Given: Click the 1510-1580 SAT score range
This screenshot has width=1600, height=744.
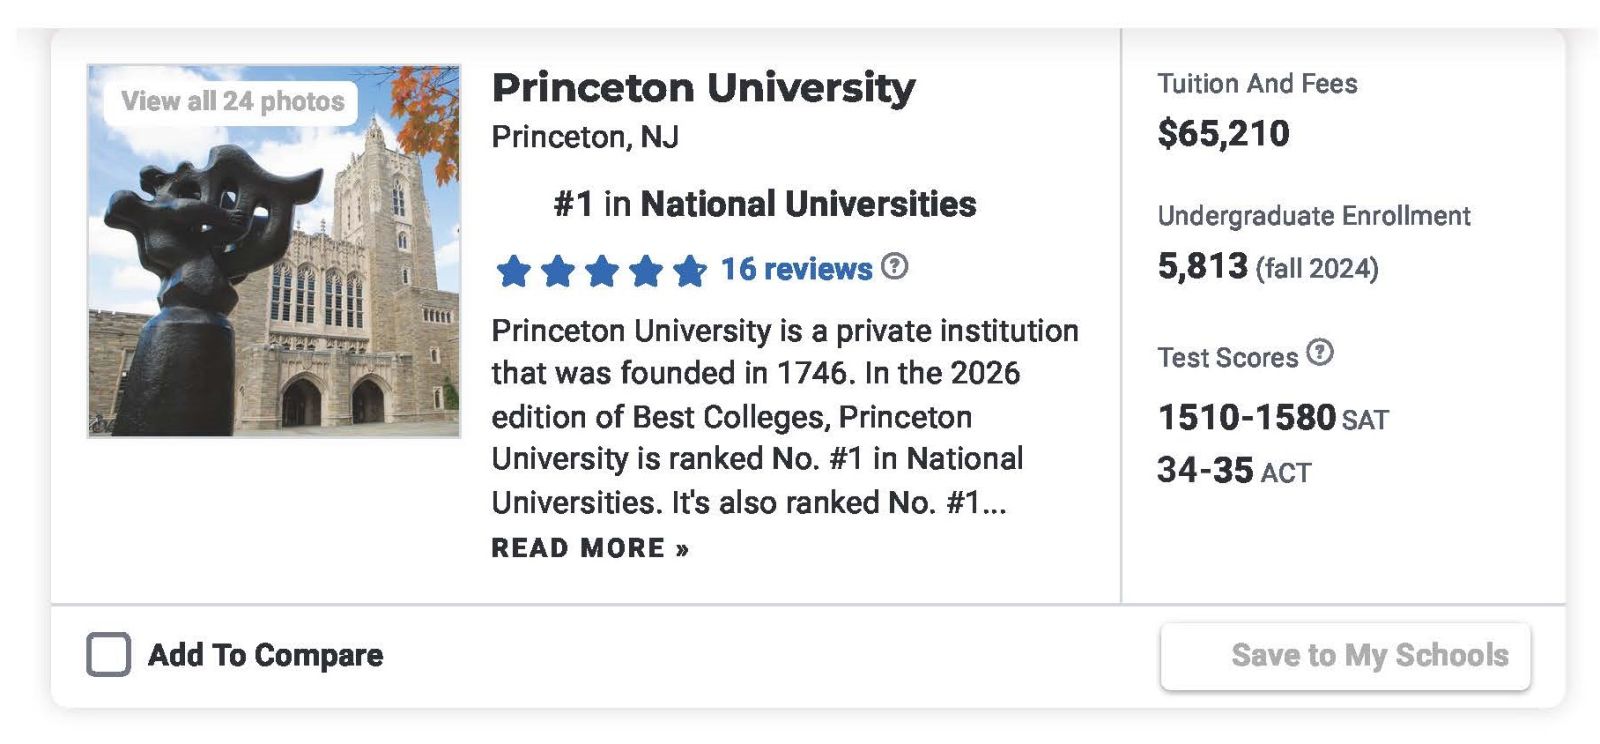Looking at the screenshot, I should (1246, 417).
